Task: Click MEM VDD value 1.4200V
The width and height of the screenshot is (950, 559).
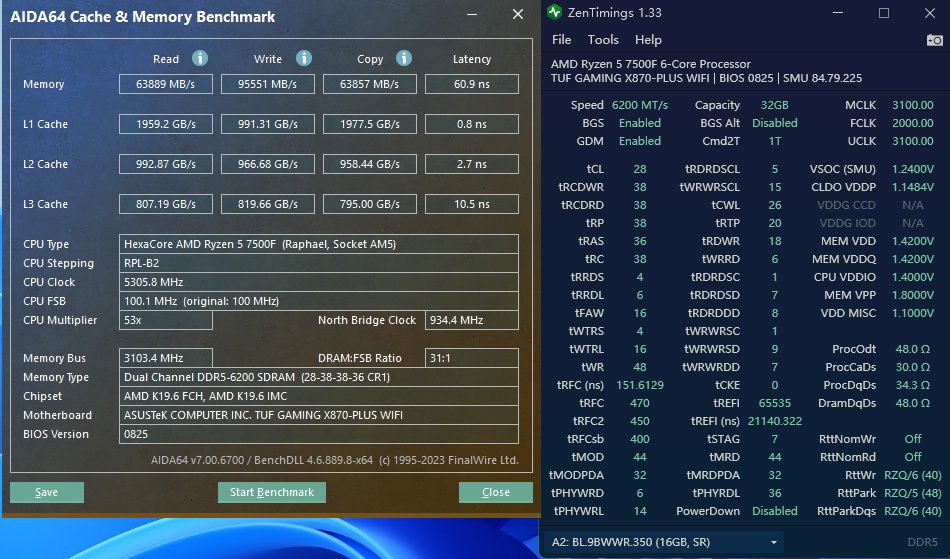Action: point(912,241)
